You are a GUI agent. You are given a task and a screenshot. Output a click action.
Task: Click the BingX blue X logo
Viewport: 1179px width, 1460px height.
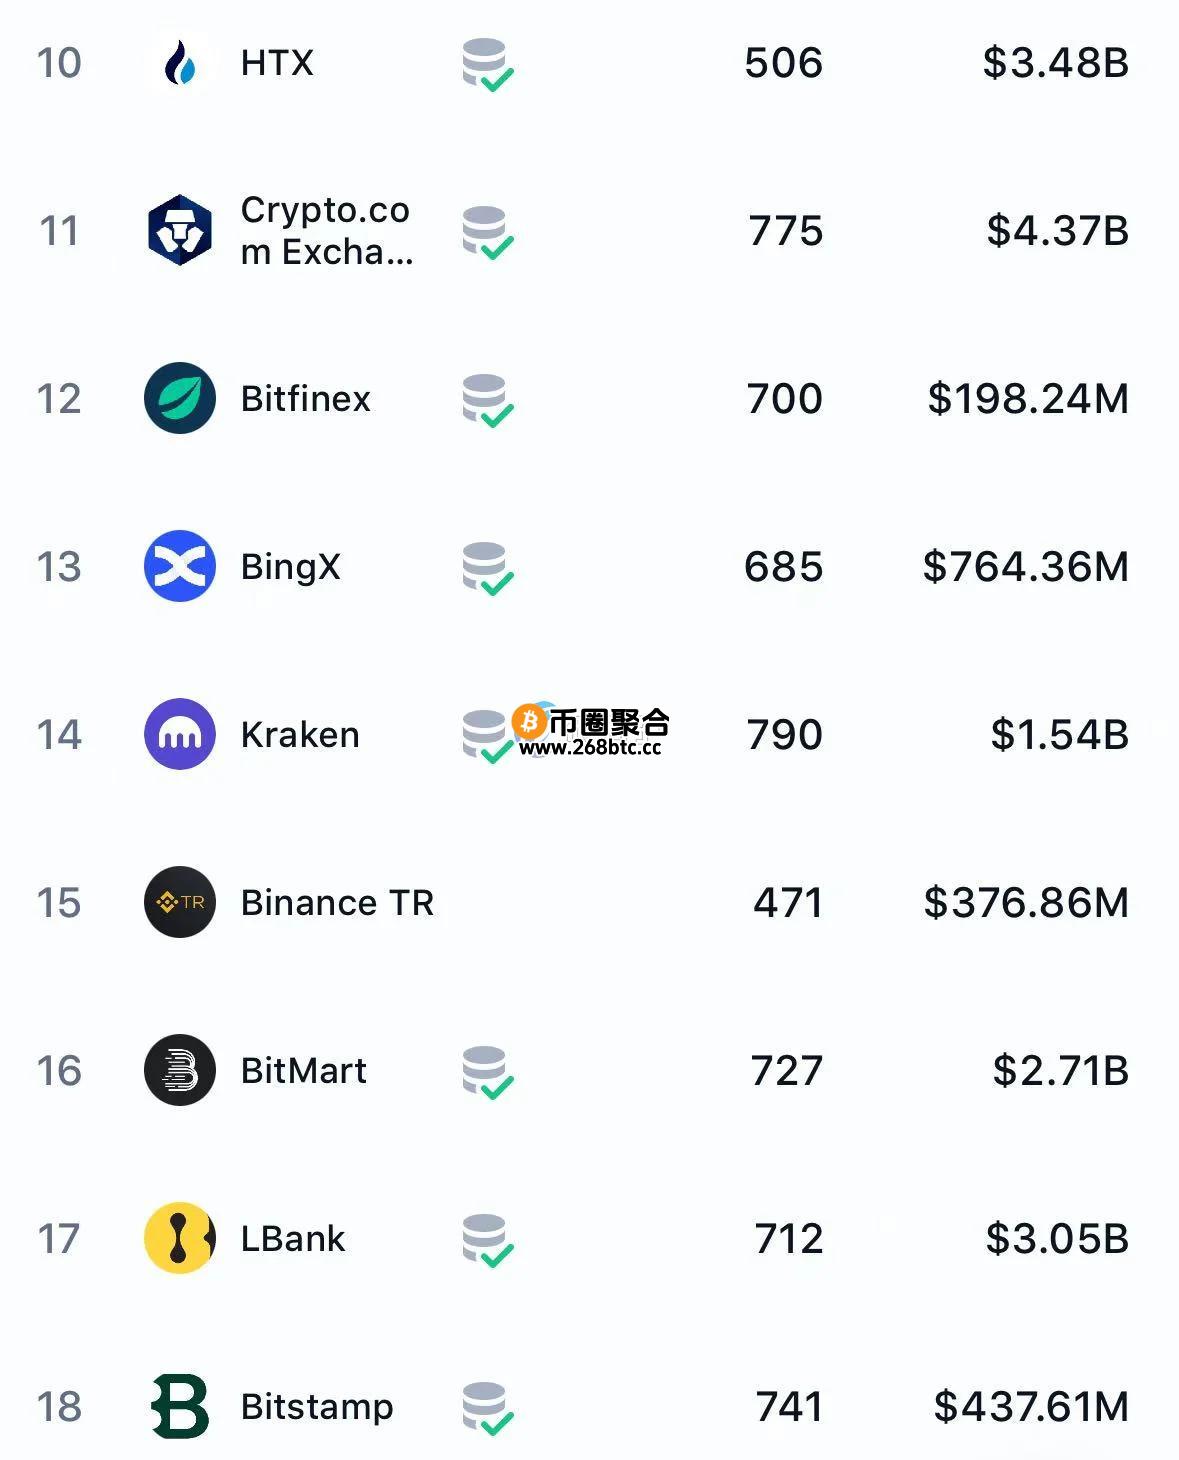pyautogui.click(x=180, y=566)
